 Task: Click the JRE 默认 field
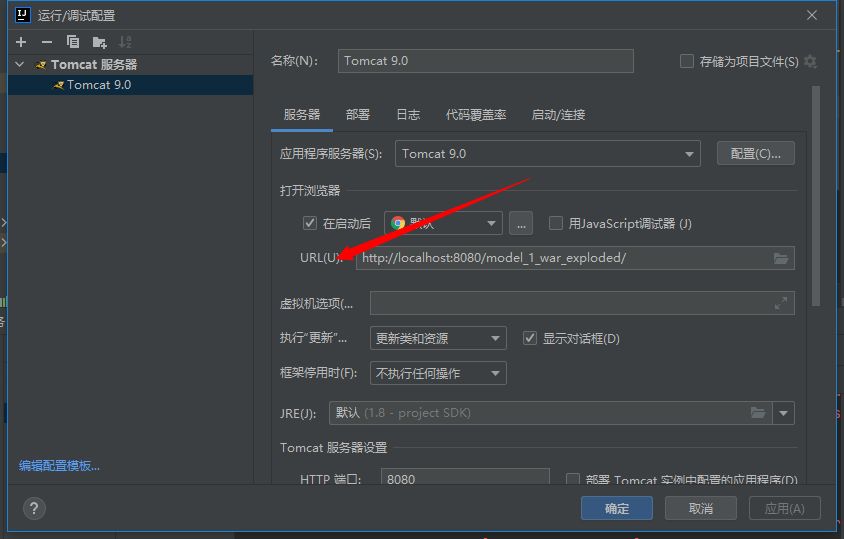pyautogui.click(x=550, y=413)
